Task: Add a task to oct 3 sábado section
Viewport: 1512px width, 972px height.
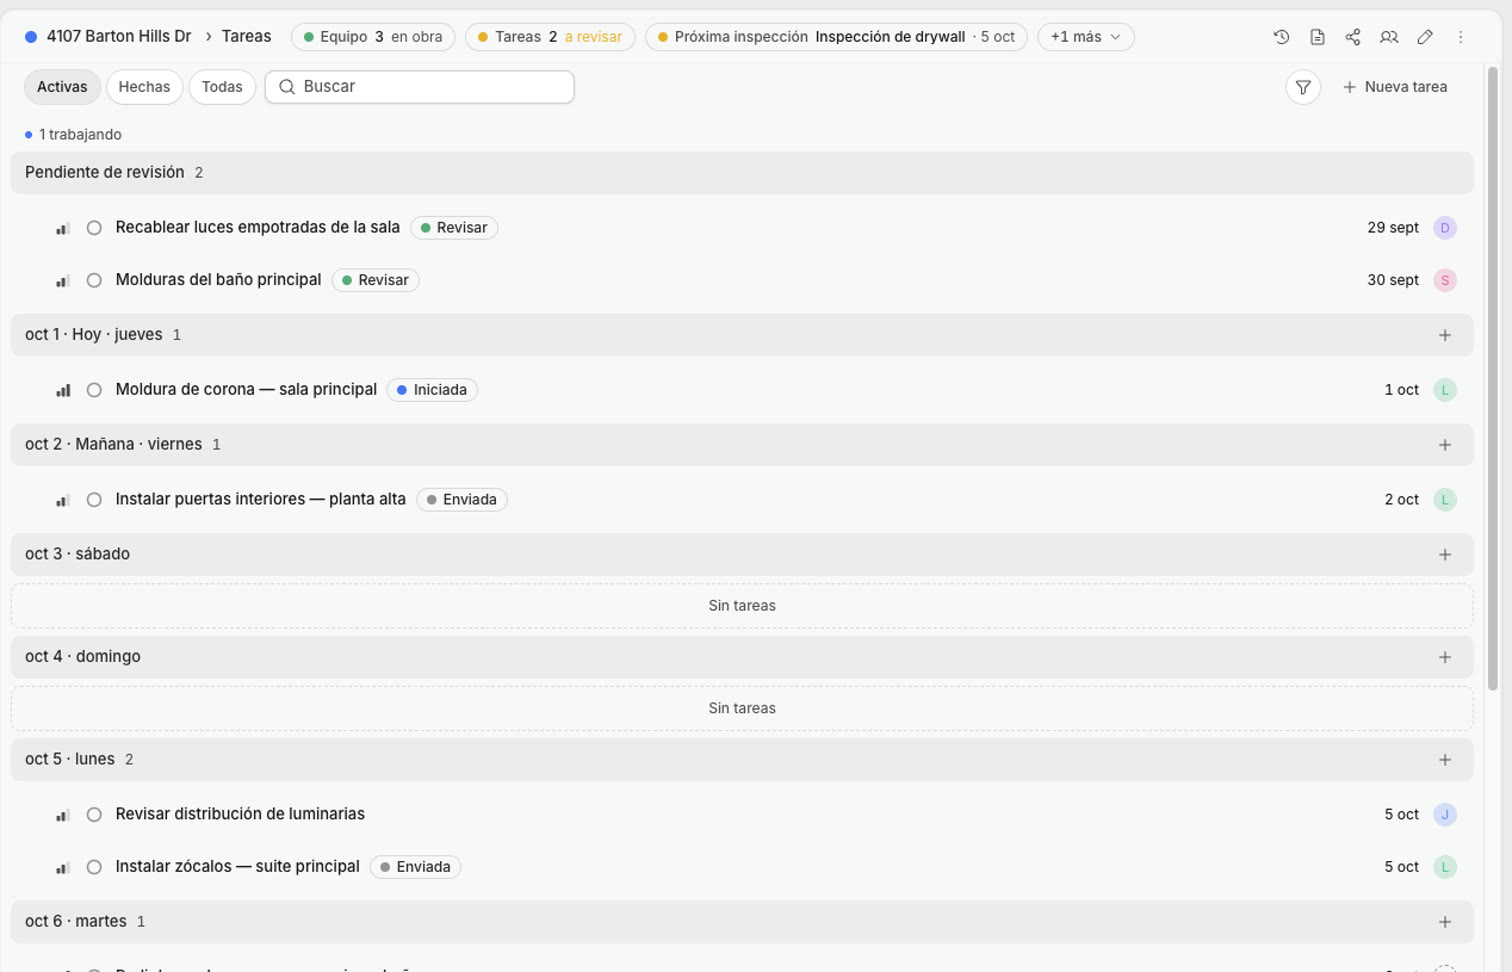Action: tap(1445, 555)
